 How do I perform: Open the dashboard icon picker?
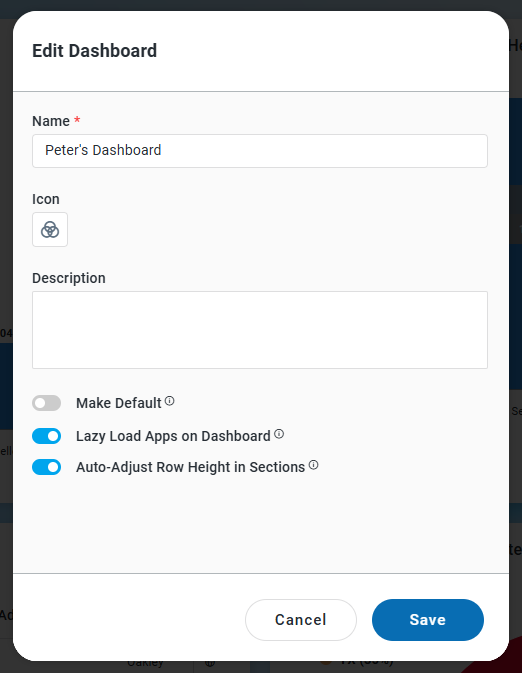50,230
